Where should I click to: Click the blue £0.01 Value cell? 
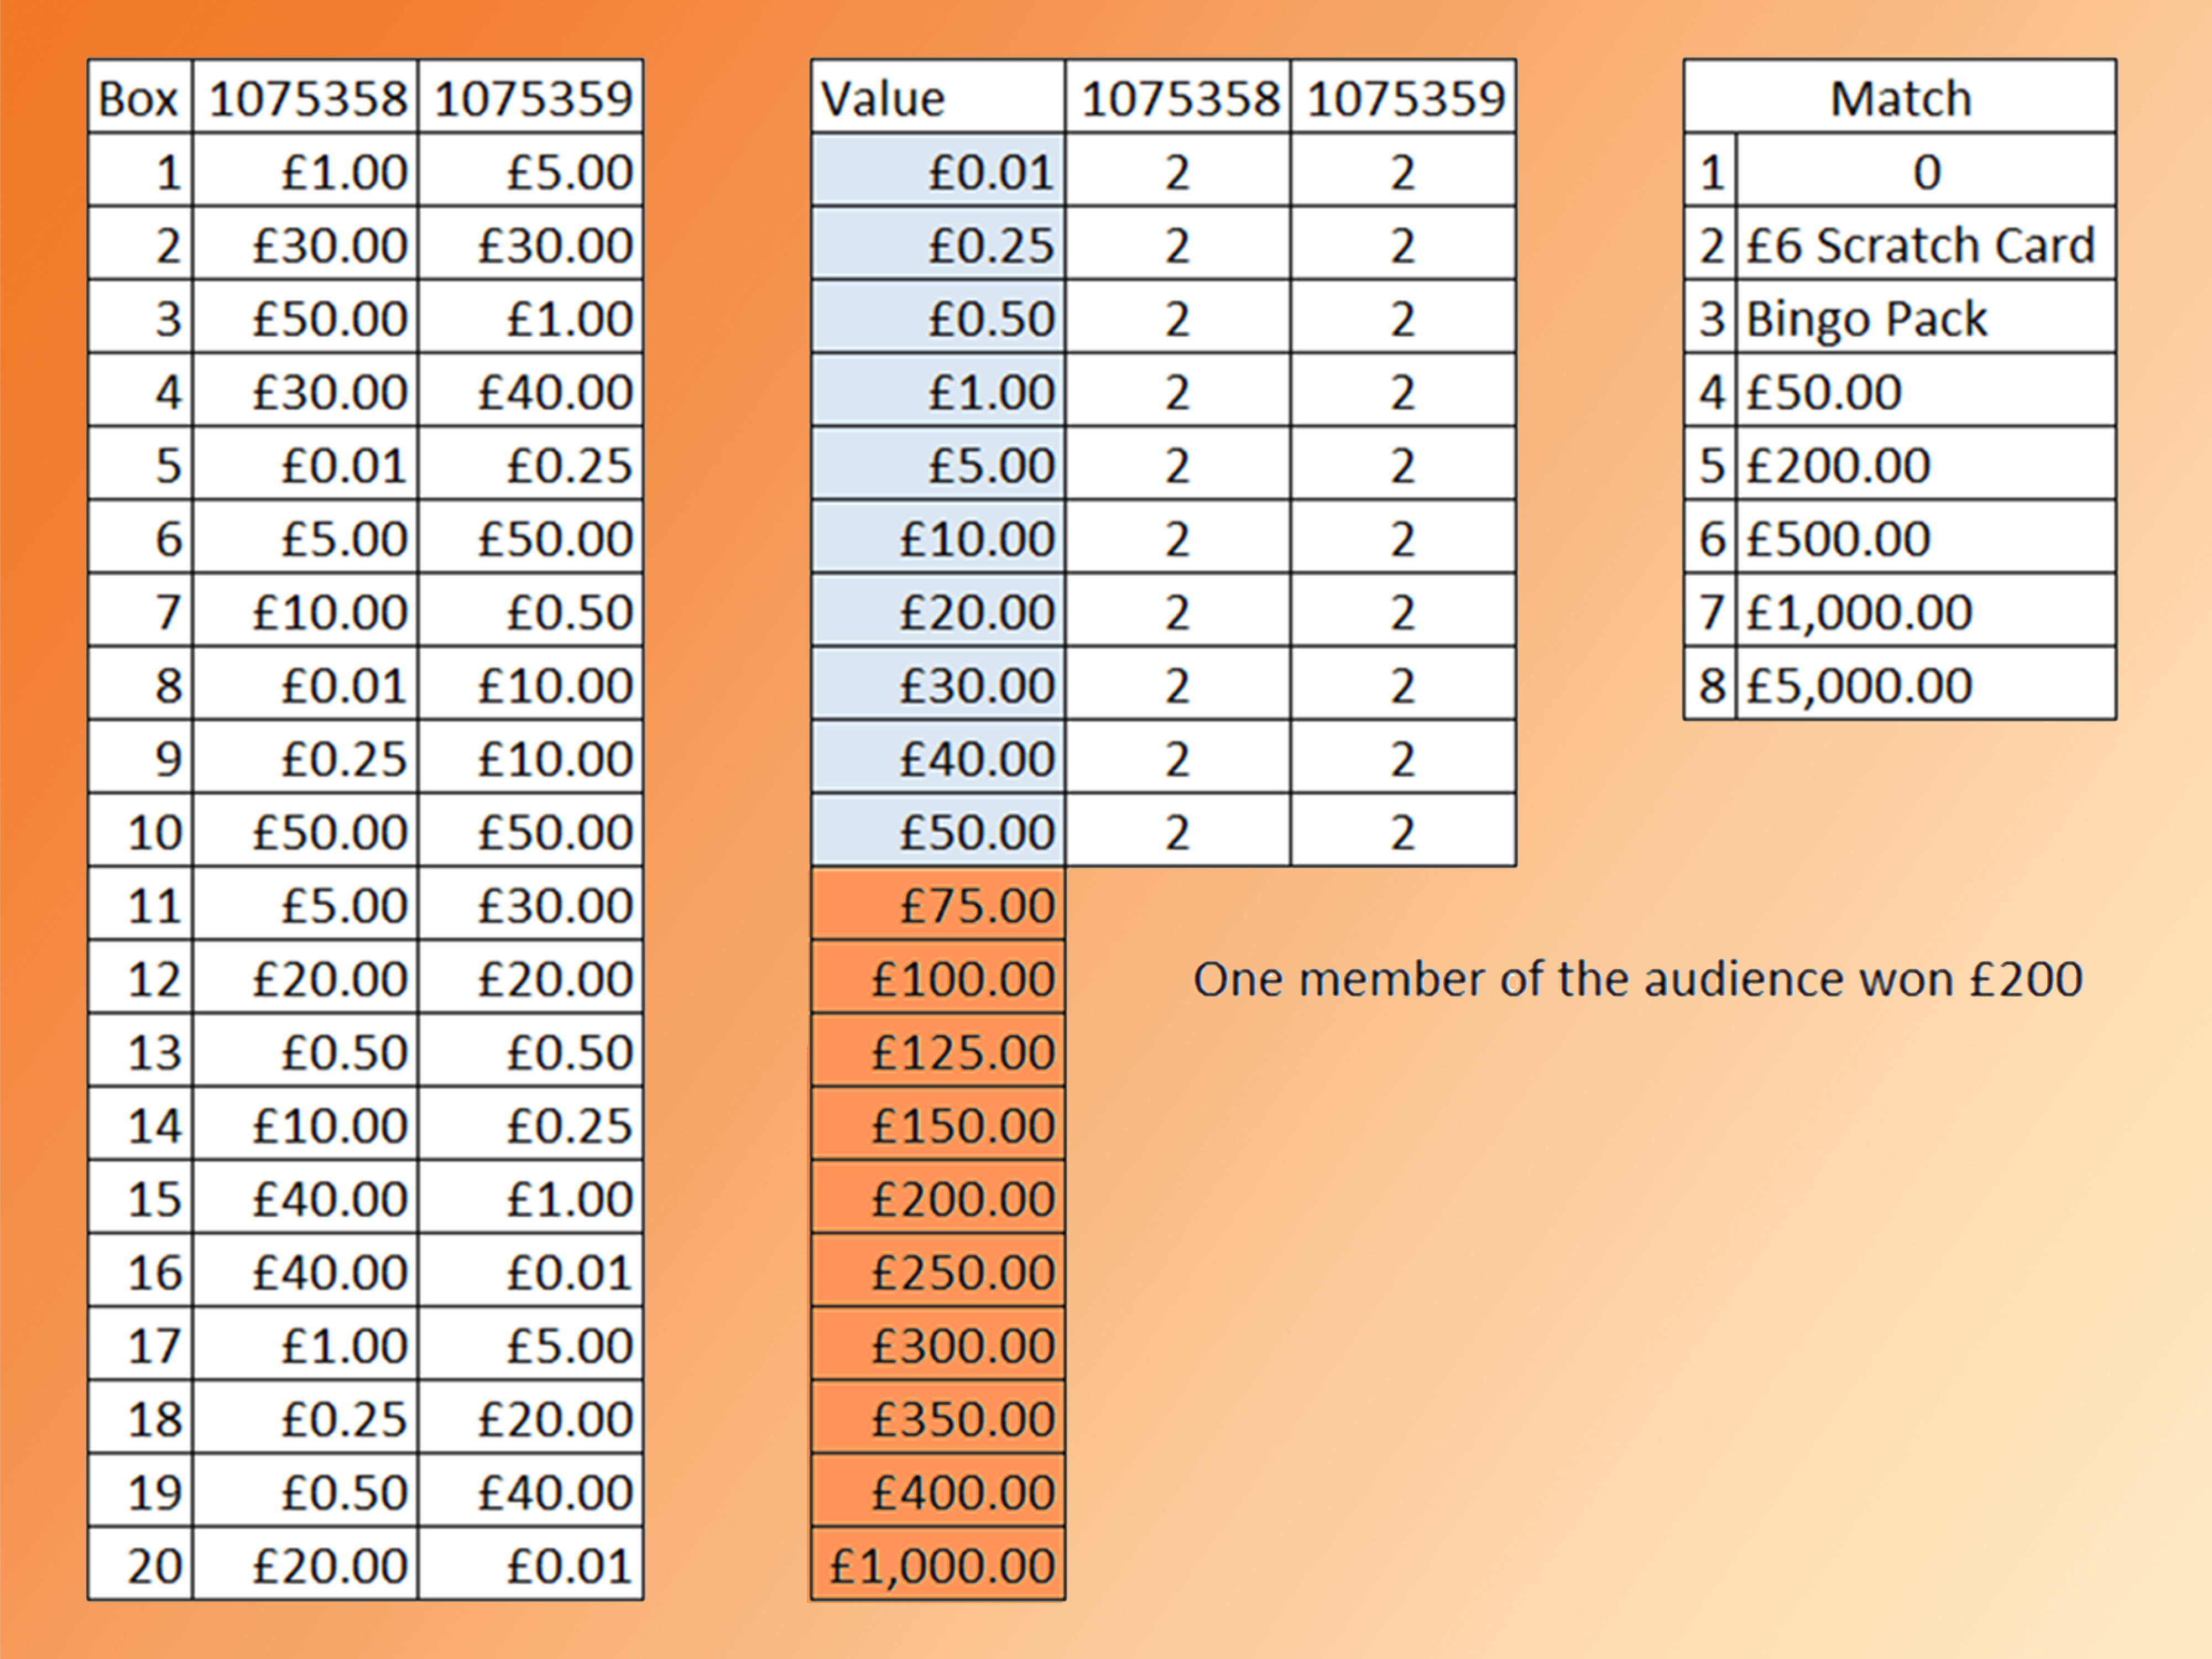pyautogui.click(x=937, y=172)
